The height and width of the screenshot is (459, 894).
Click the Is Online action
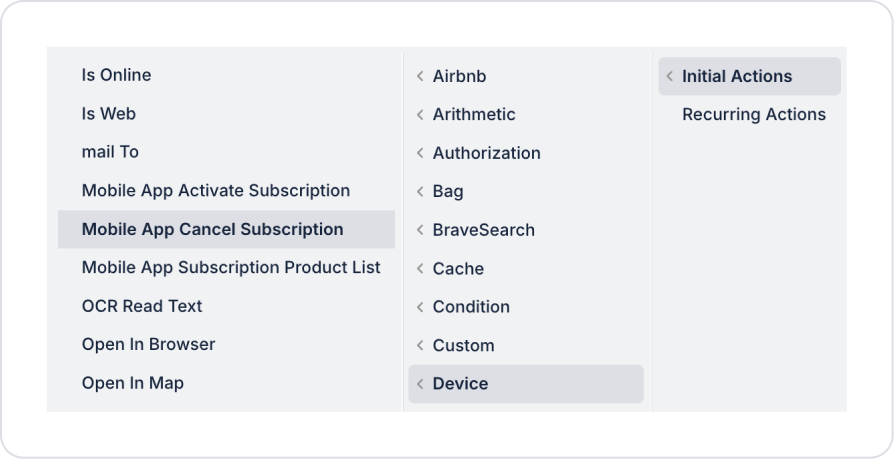(x=116, y=75)
